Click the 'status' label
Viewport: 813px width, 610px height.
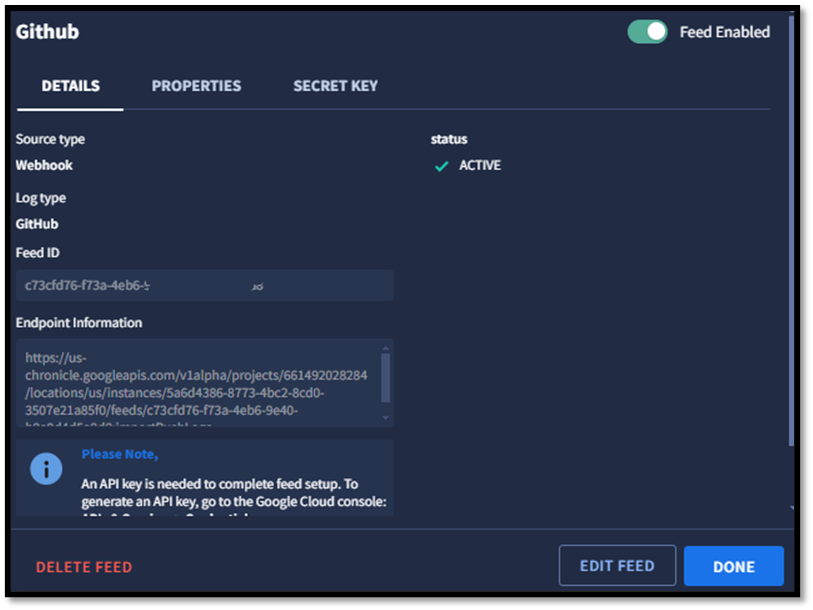click(x=449, y=139)
